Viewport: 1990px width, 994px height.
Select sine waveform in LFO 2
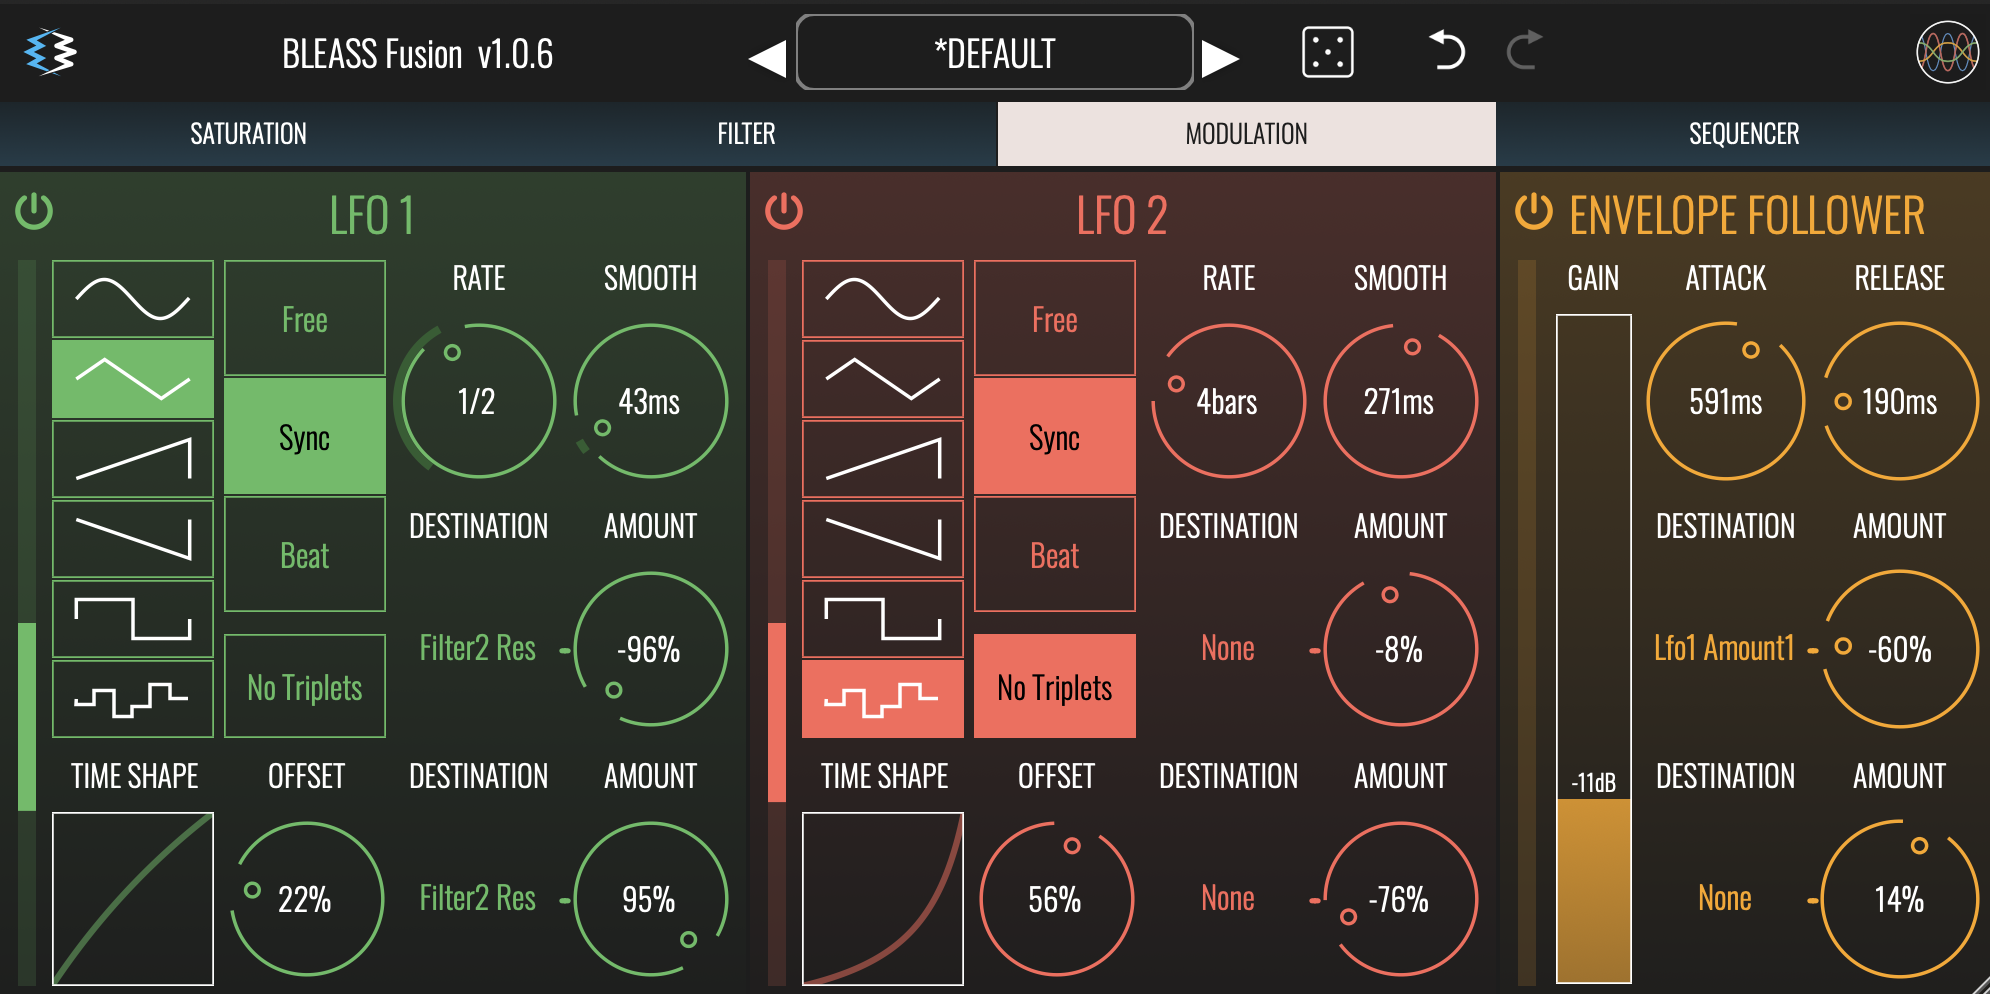883,299
